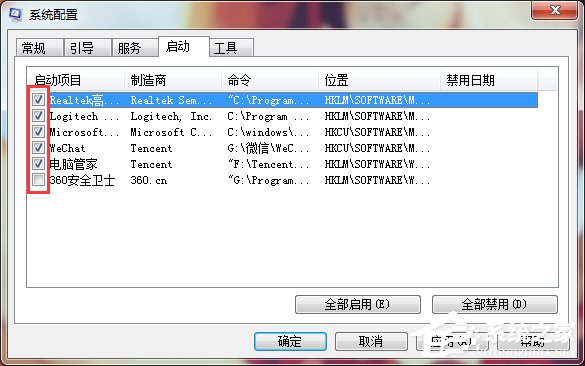Uncheck the Realtek startup item checkbox
585x366 pixels.
click(38, 99)
